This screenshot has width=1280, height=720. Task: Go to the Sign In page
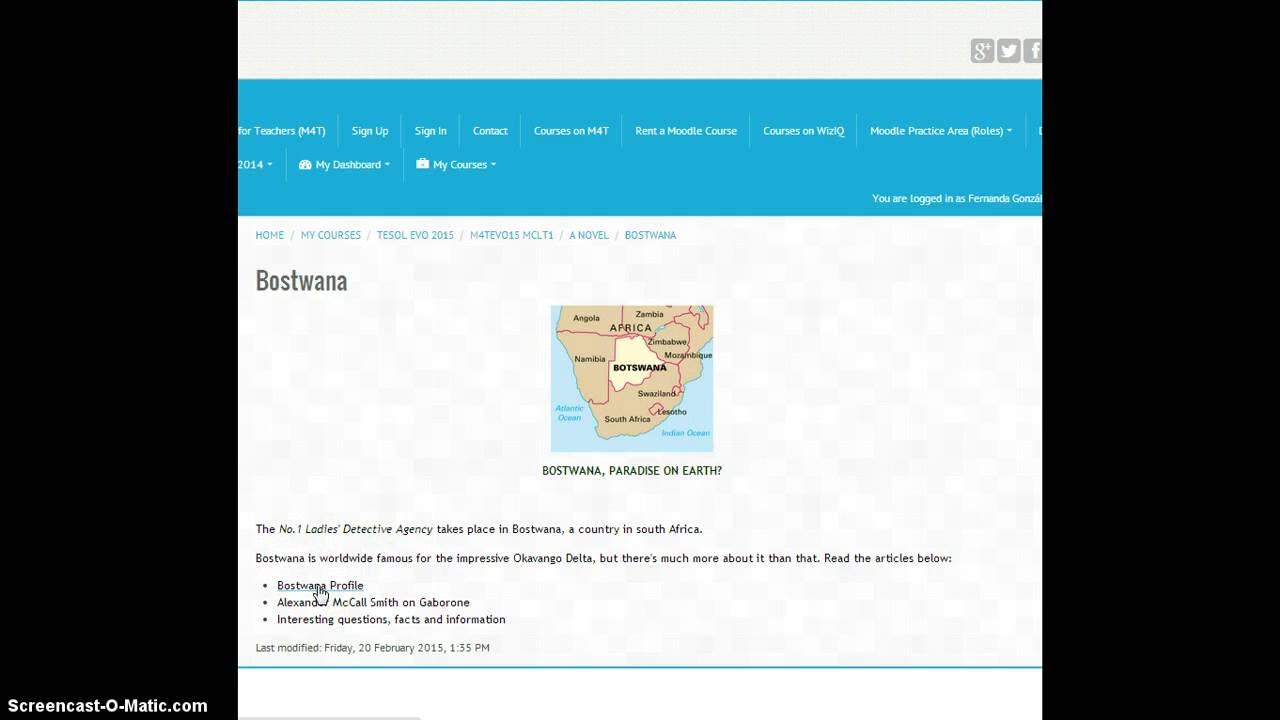click(431, 131)
